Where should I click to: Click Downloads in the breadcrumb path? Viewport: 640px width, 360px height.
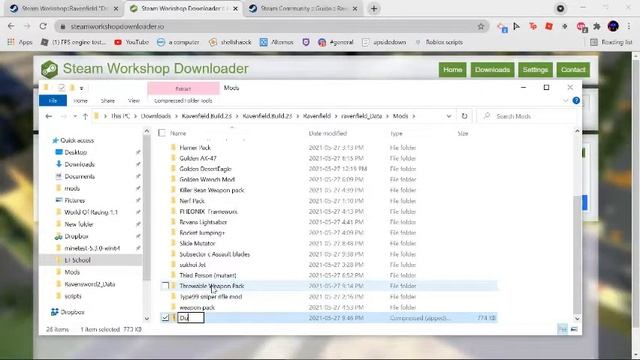pos(156,116)
